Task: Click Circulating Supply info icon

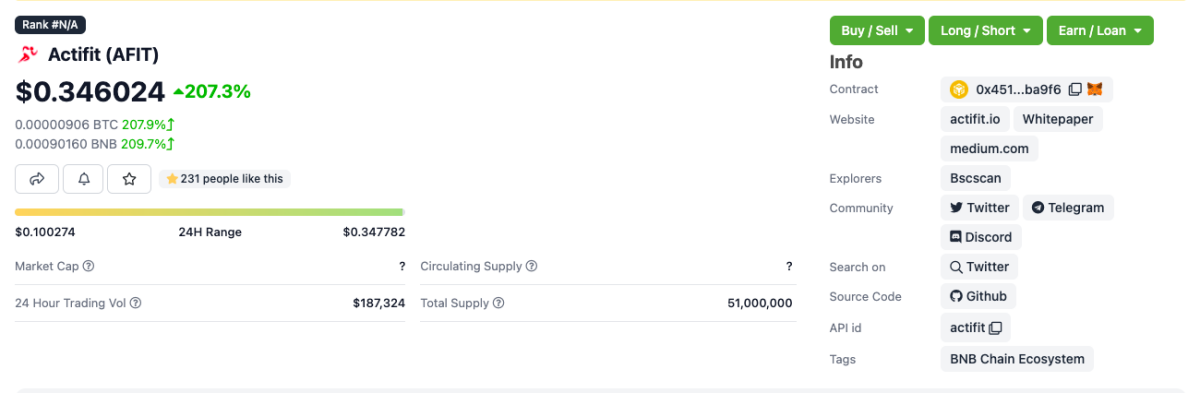Action: 532,267
